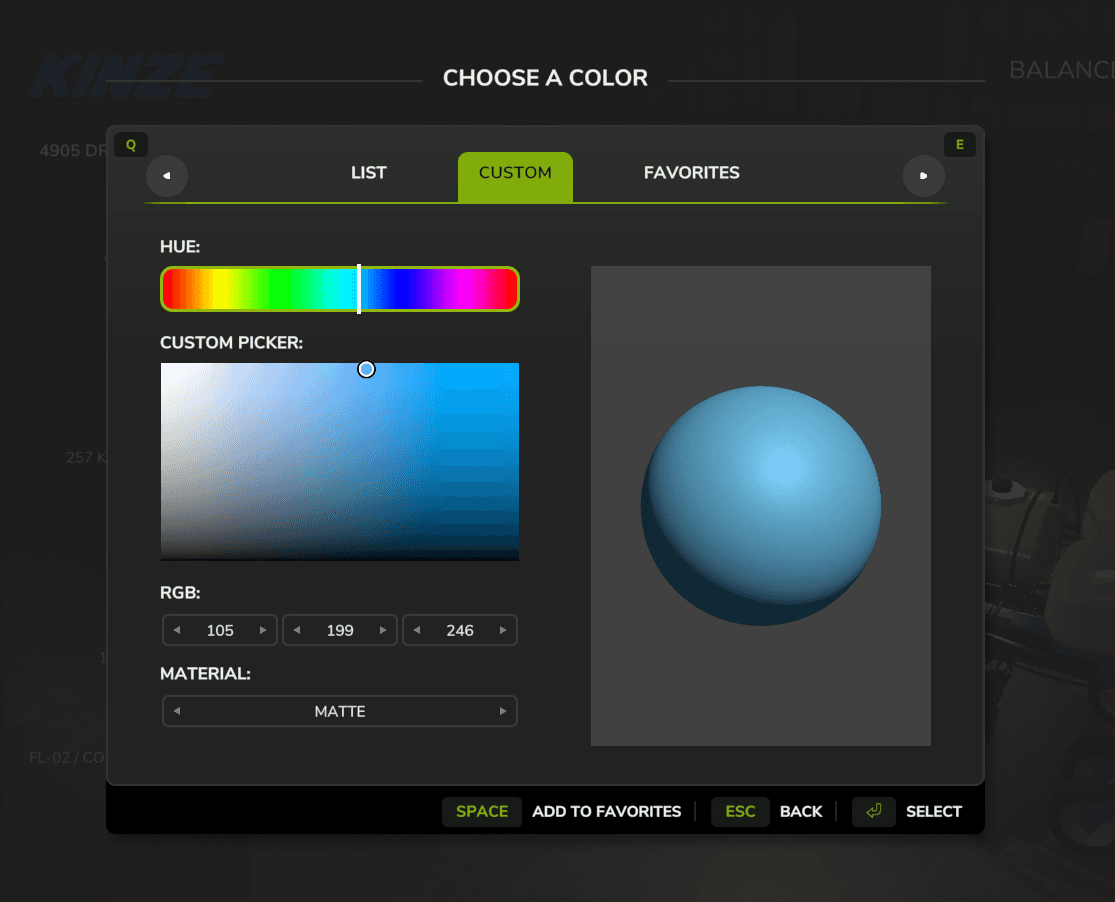Decrease the blue value of 246
Image resolution: width=1115 pixels, height=902 pixels.
pos(417,630)
